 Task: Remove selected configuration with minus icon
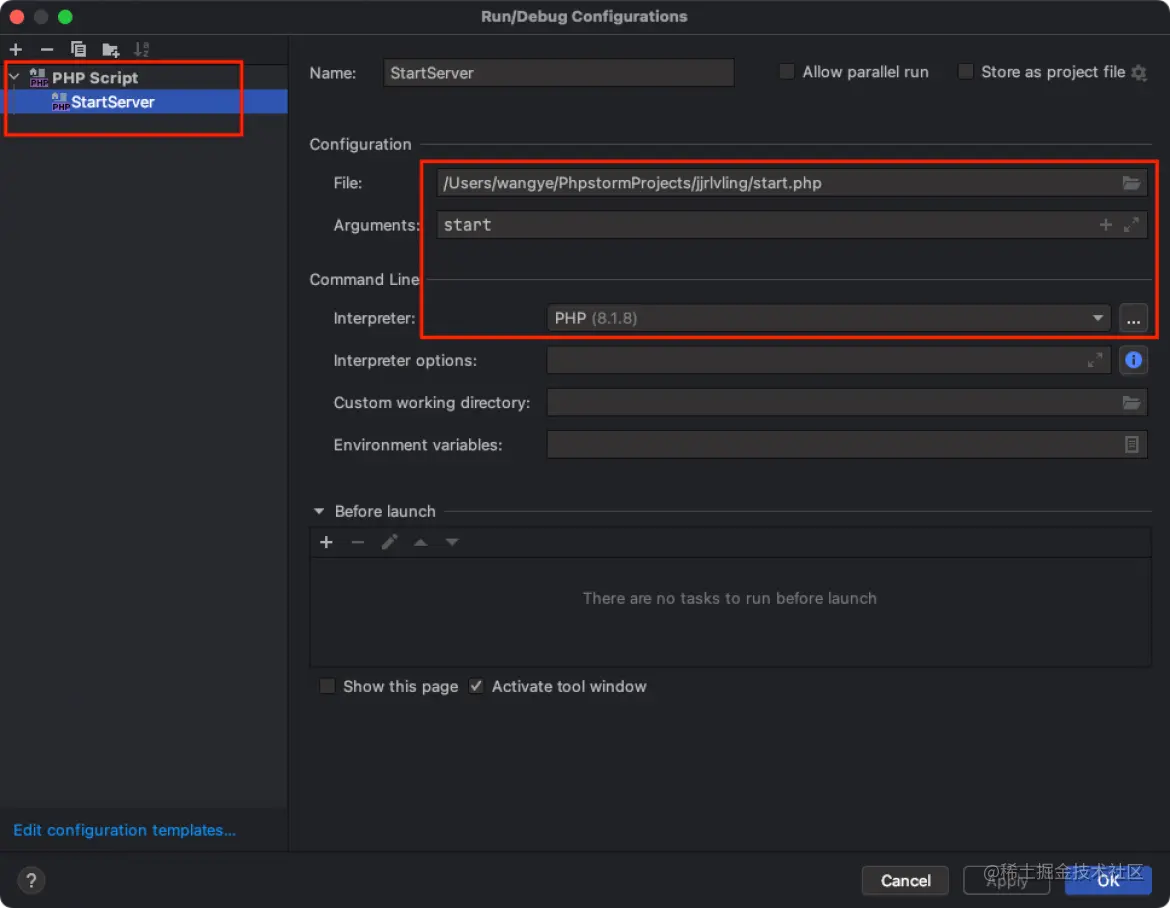pyautogui.click(x=47, y=49)
